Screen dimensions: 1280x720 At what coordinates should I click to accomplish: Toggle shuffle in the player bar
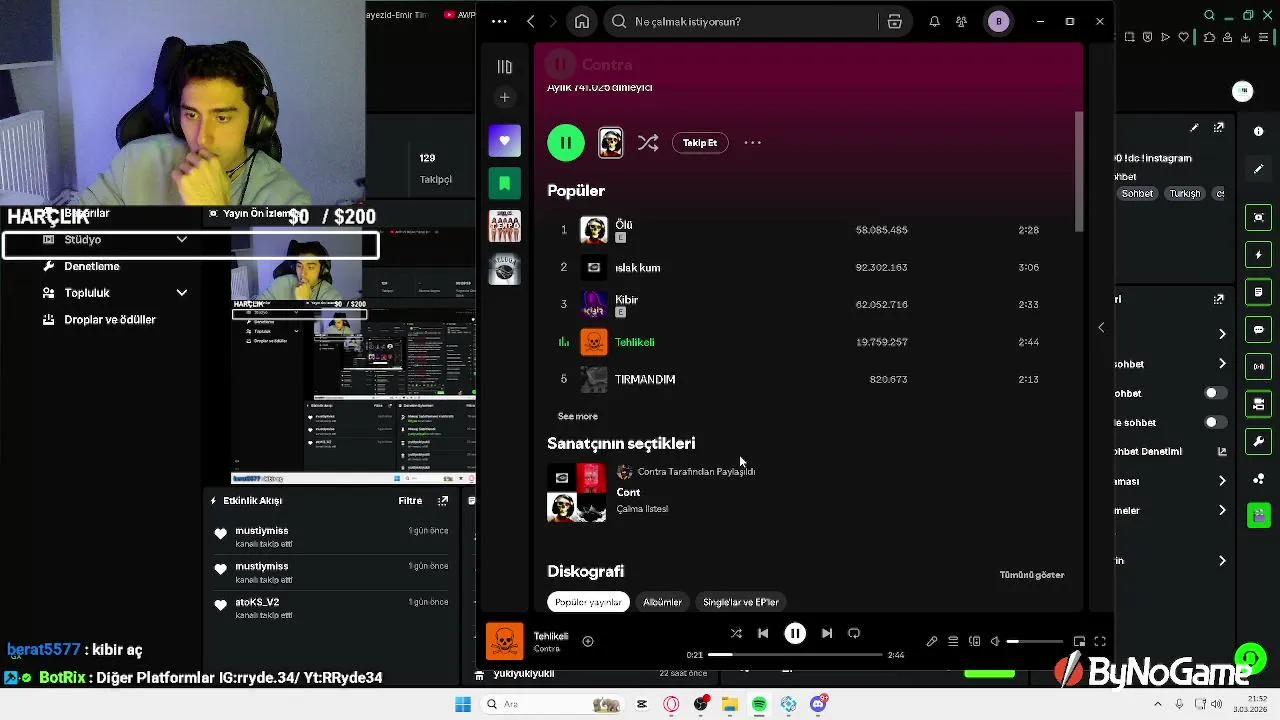tap(736, 633)
